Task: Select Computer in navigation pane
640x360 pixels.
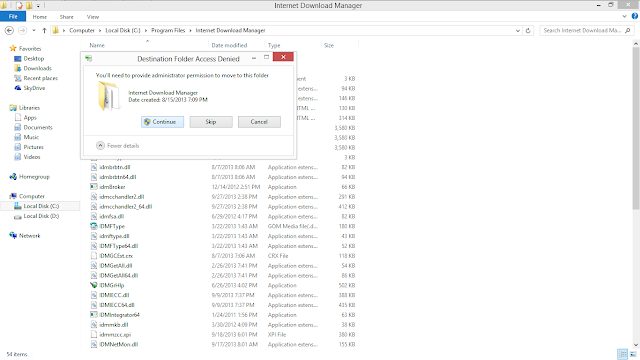Action: (x=31, y=196)
